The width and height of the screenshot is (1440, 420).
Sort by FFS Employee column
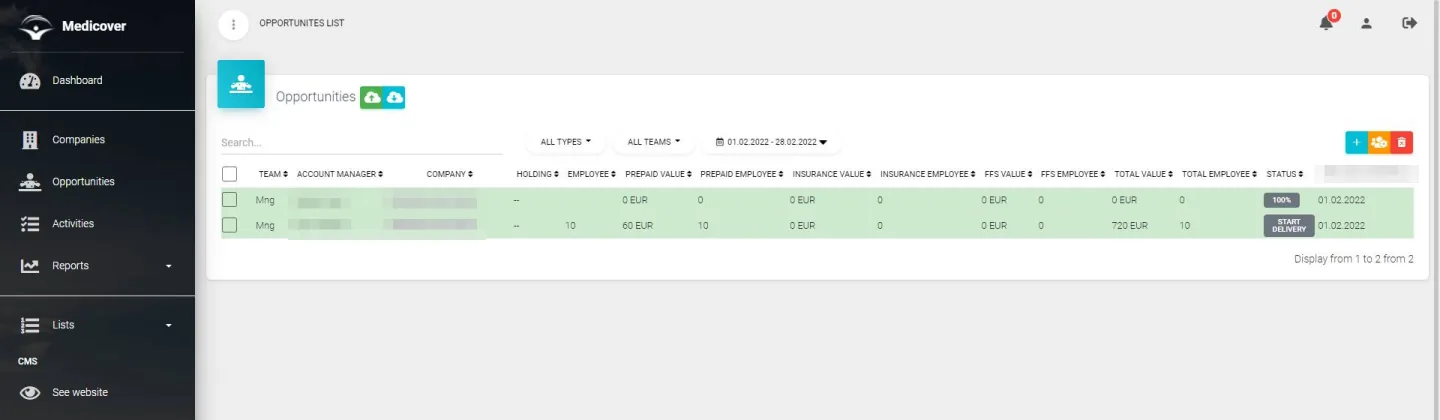click(x=1074, y=174)
